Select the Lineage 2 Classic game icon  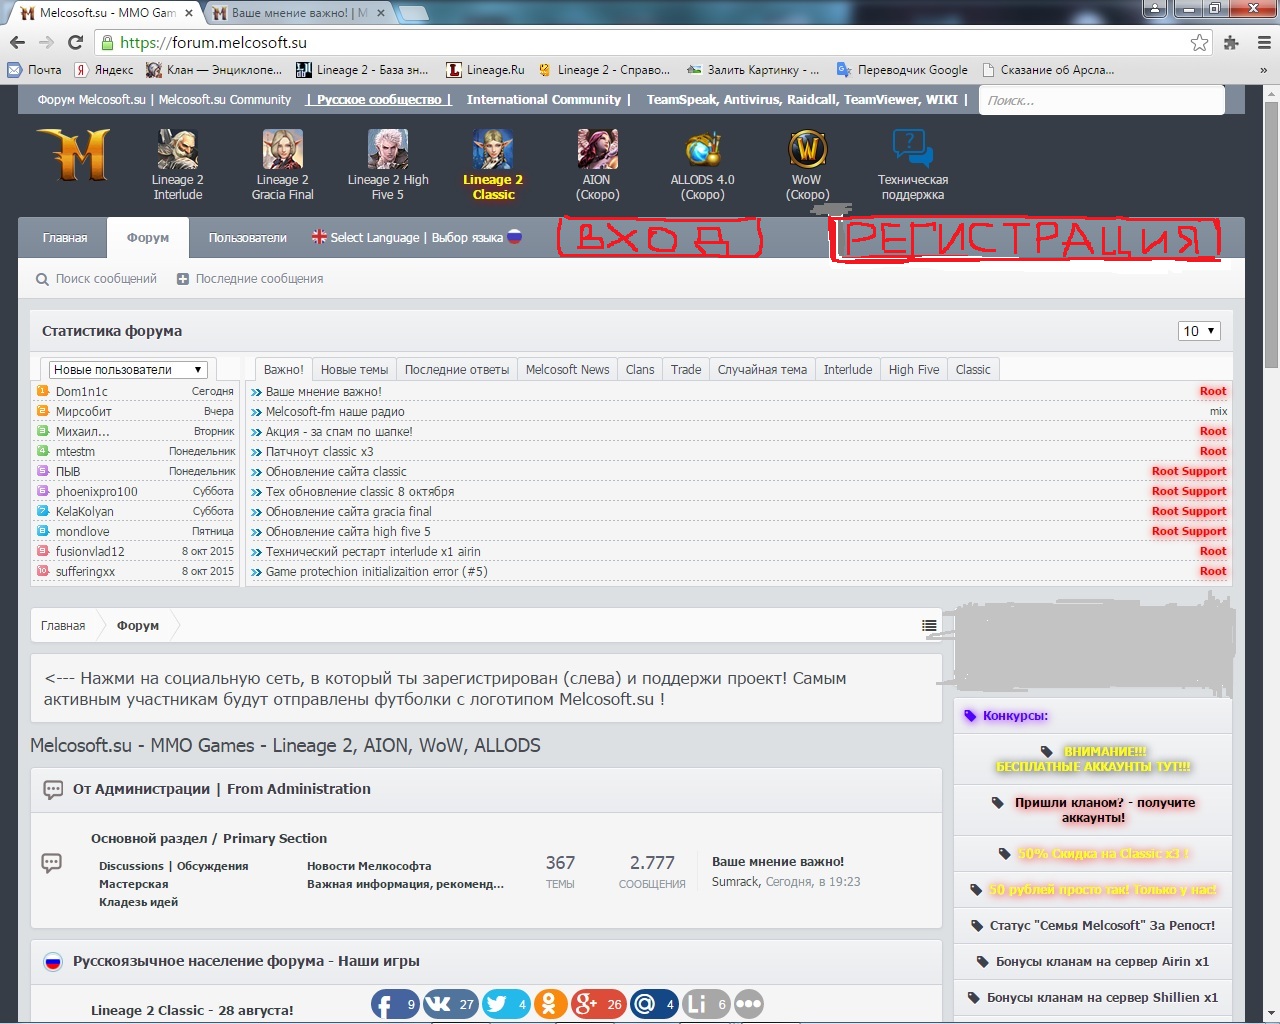(x=493, y=150)
